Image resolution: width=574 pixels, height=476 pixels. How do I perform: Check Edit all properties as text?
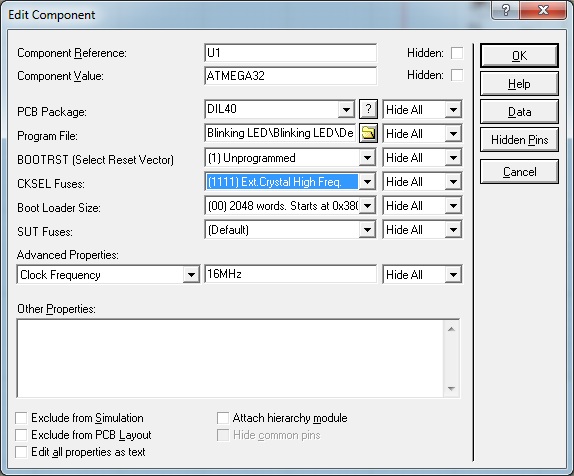pos(21,452)
